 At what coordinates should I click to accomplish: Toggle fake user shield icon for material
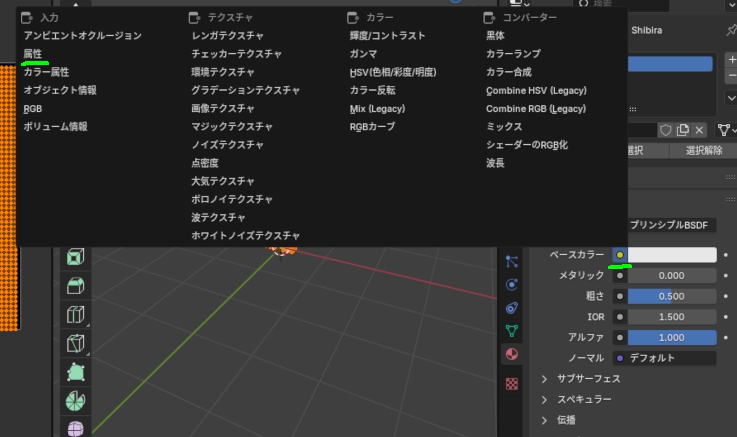click(x=665, y=130)
